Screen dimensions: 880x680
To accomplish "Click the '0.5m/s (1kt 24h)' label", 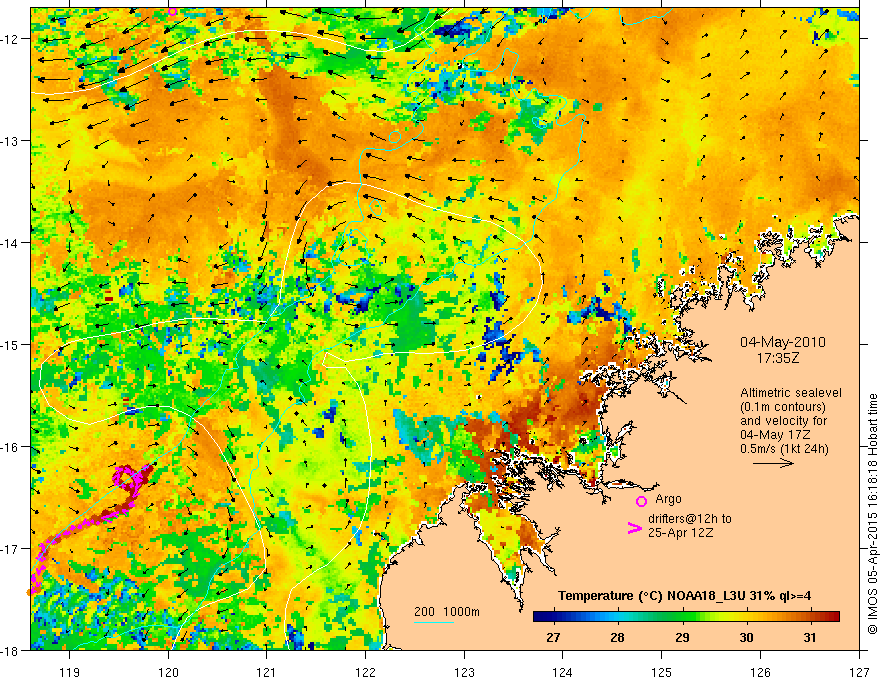I will coord(784,449).
